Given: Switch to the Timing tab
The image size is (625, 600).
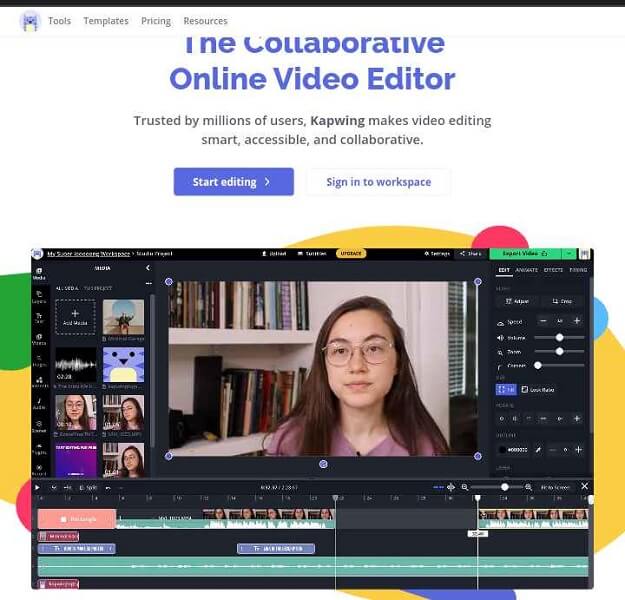Looking at the screenshot, I should tap(578, 270).
